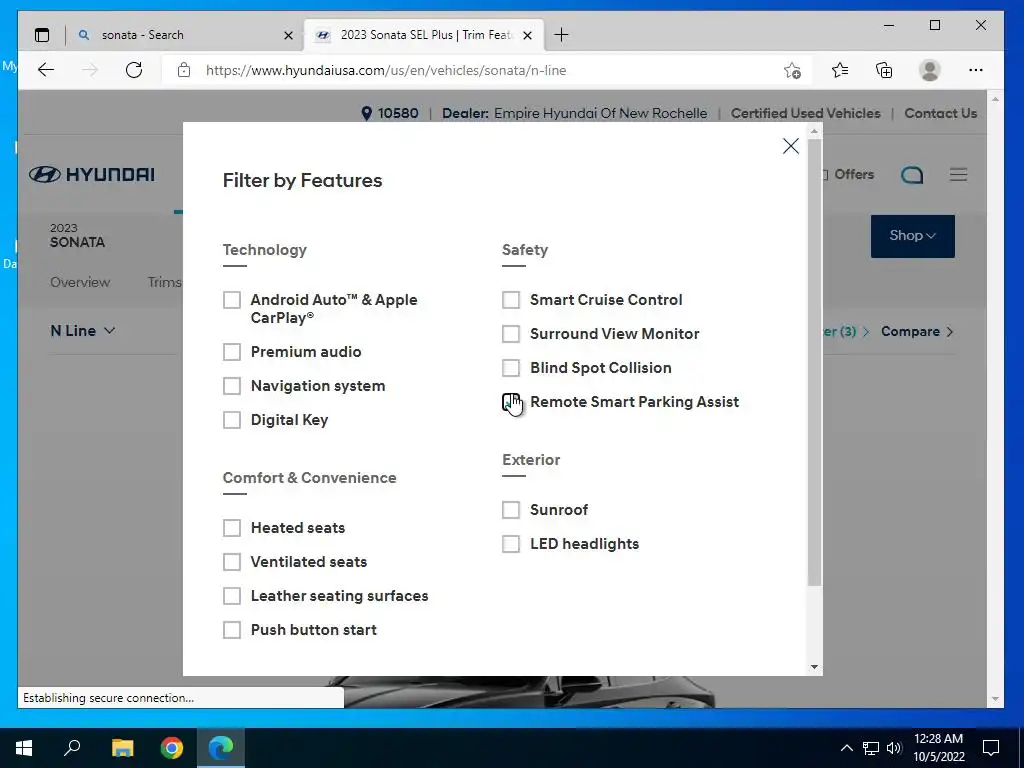Tick the Push button start checkbox

[x=232, y=630]
